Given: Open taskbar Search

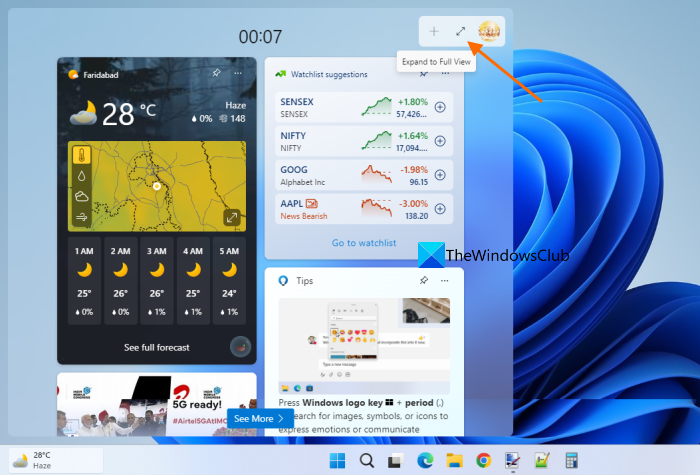Looking at the screenshot, I should [x=367, y=460].
